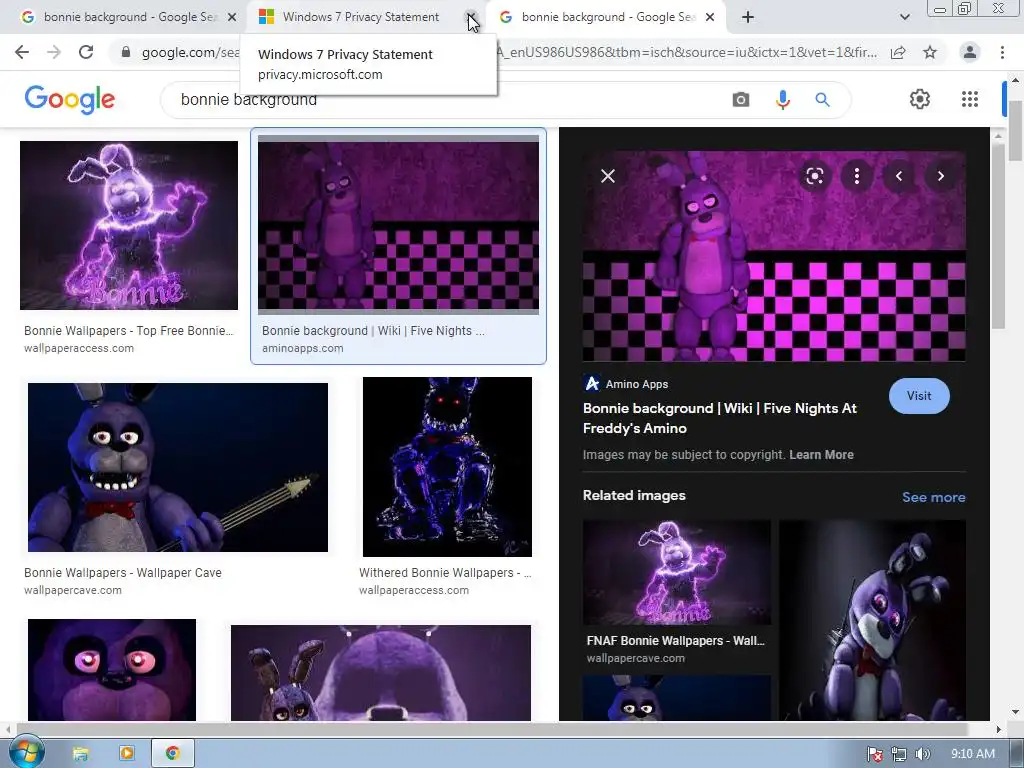Open the large purple Bonnie head thumbnail
Viewport: 1024px width, 768px height.
381,673
